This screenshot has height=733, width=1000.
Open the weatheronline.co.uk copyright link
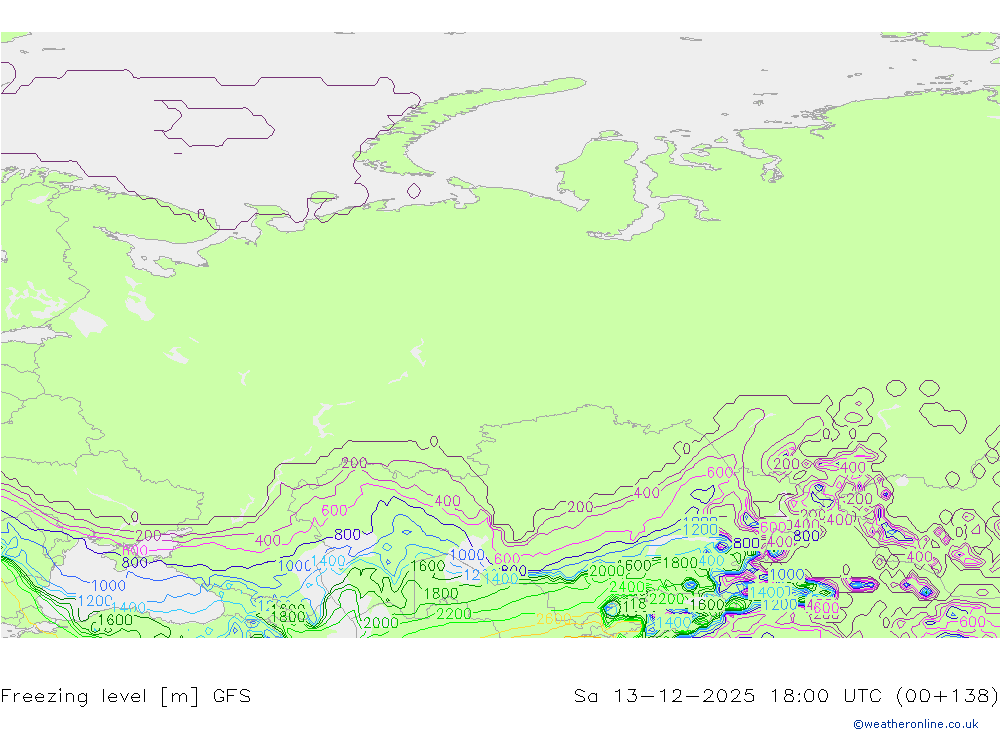916,724
